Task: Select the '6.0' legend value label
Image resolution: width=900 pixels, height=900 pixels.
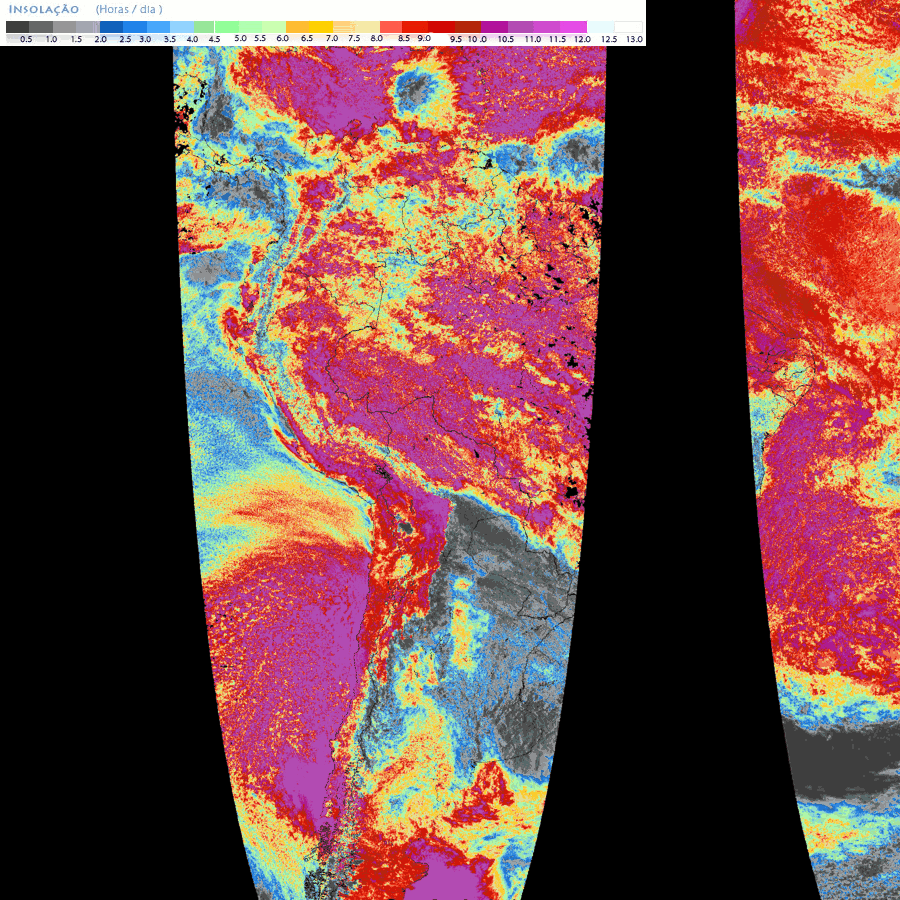Action: point(282,38)
